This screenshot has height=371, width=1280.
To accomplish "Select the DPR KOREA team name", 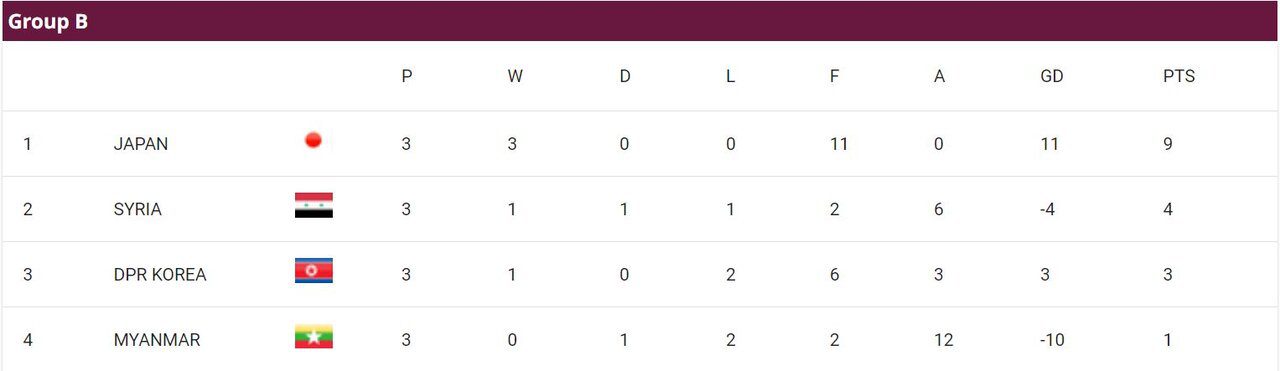I will [x=160, y=275].
